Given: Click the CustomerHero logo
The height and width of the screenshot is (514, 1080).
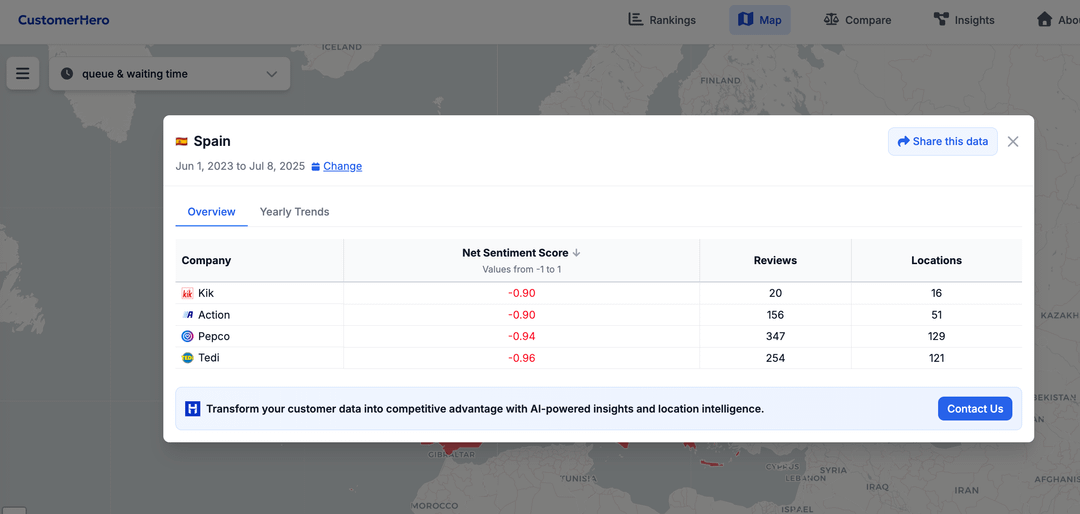Looking at the screenshot, I should 64,20.
